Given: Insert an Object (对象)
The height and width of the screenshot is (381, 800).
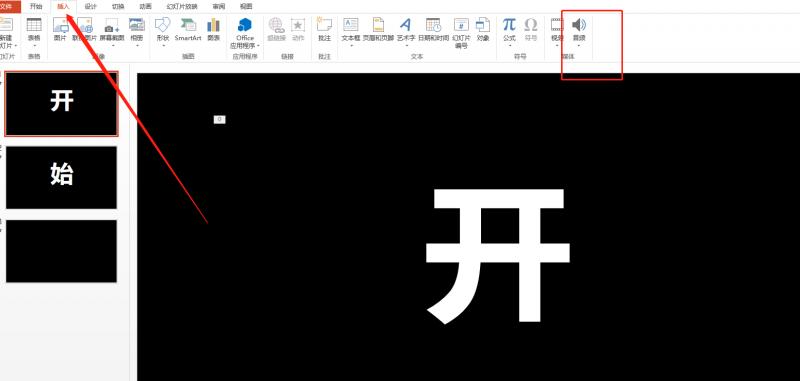Looking at the screenshot, I should [483, 29].
